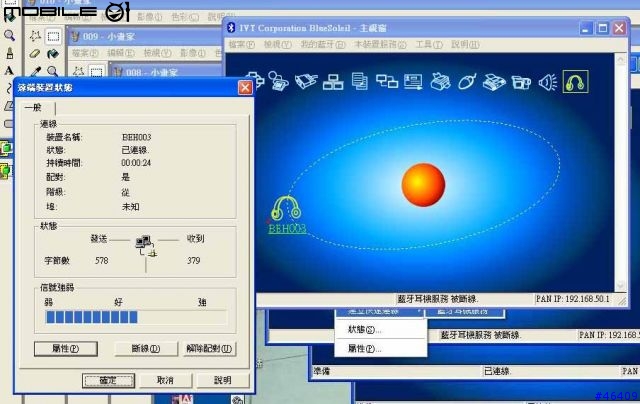Viewport: 640px width, 404px height.
Task: Click scroll-up arrow in BlueSoleil main view
Action: tap(621, 60)
